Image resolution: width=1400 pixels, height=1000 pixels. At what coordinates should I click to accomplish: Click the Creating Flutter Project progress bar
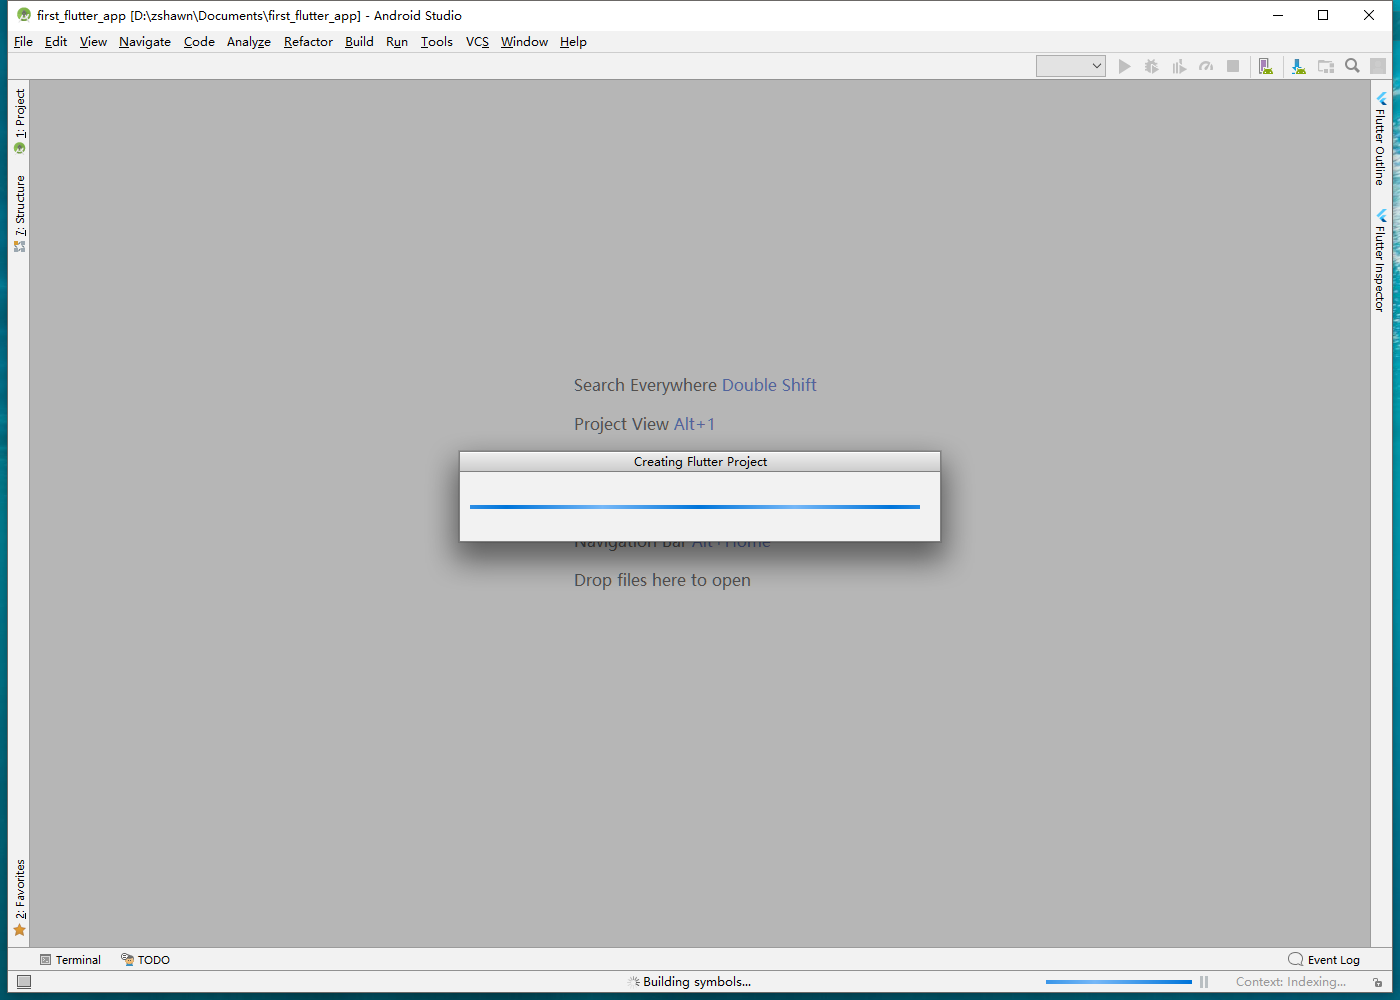[x=695, y=507]
